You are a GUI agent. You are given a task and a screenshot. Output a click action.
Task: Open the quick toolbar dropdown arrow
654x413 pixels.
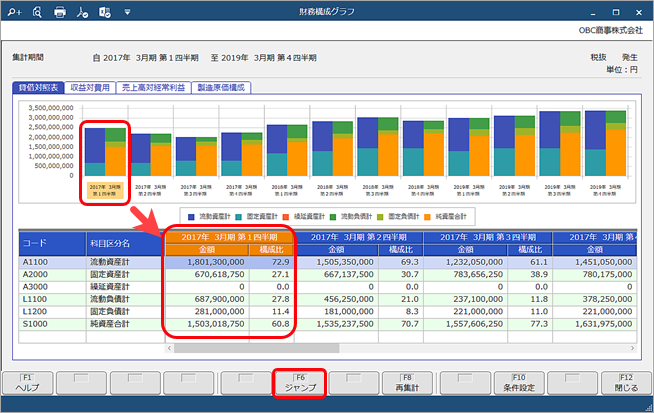click(x=127, y=12)
